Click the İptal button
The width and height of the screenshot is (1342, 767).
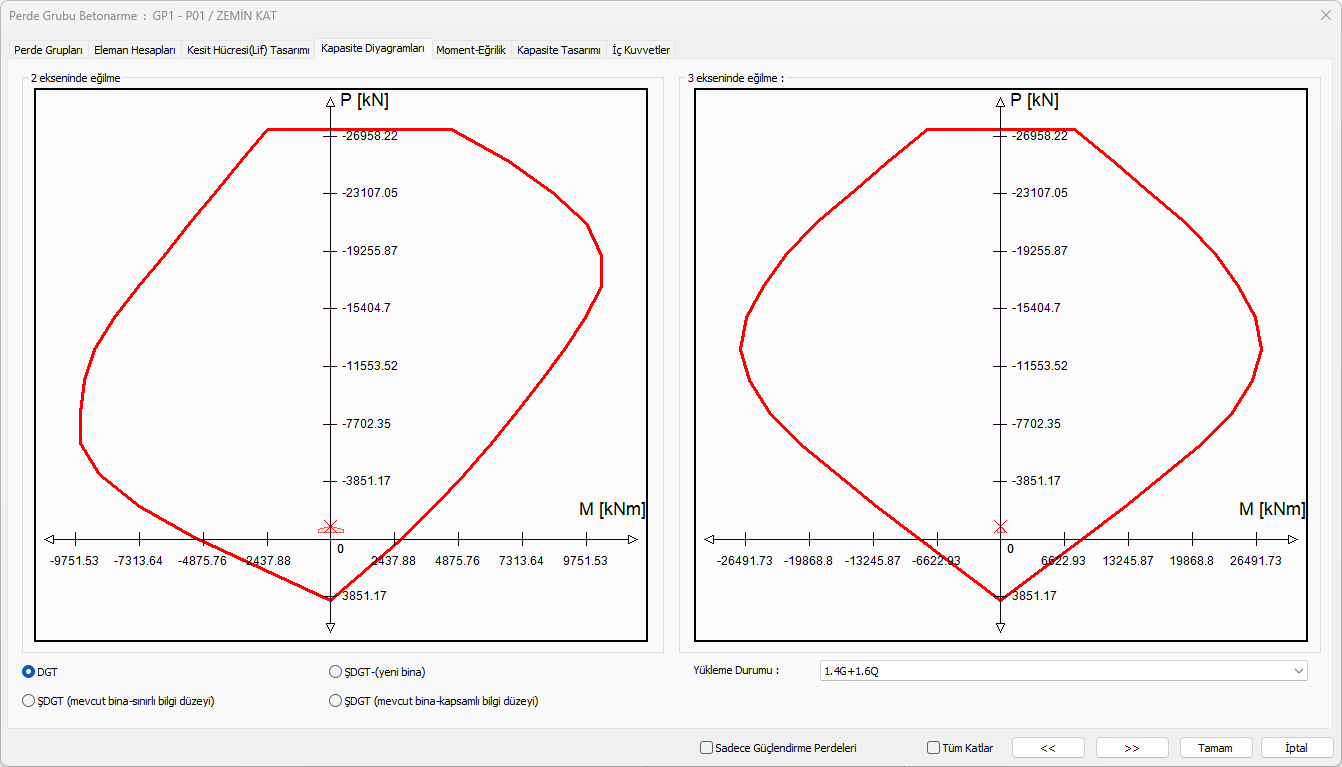[1296, 747]
